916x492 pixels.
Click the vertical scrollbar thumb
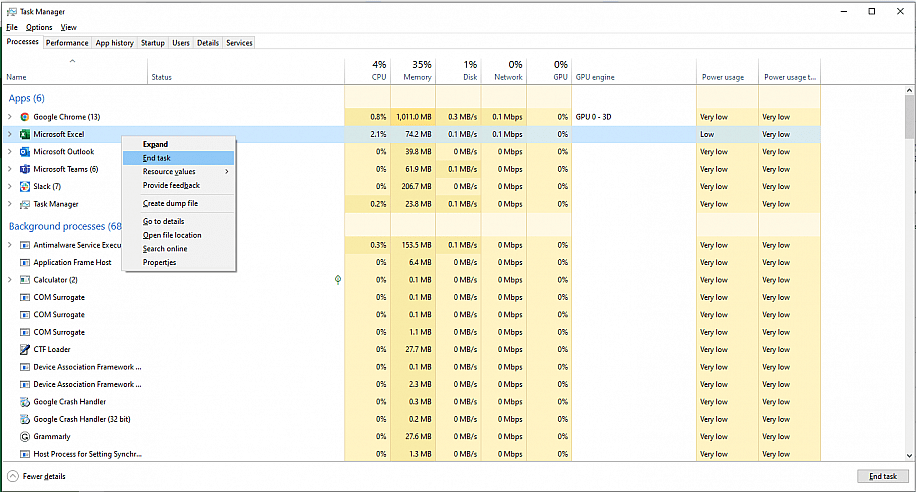(x=910, y=116)
